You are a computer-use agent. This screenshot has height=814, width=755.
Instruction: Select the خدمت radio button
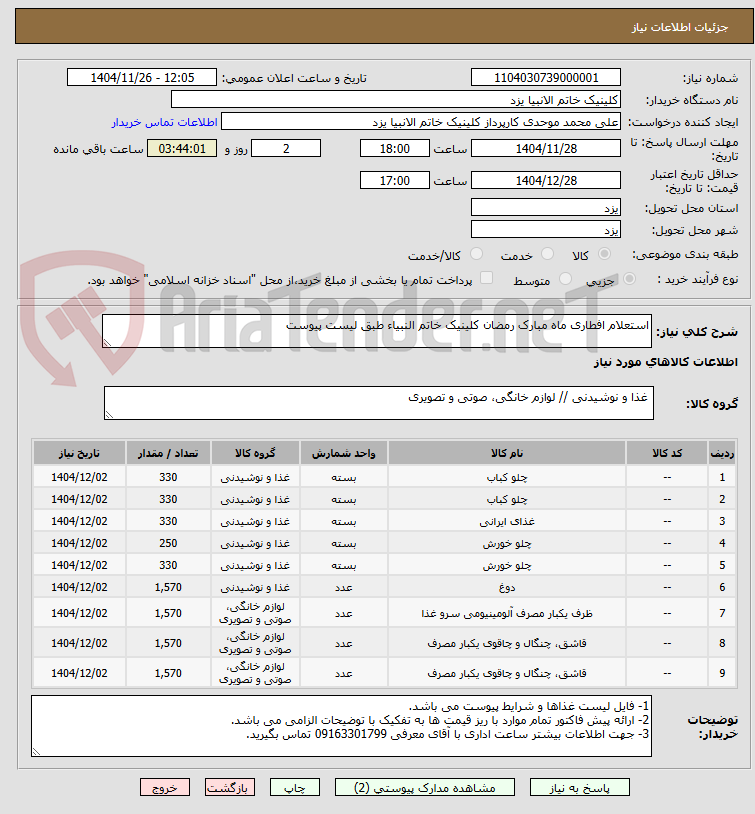point(547,254)
